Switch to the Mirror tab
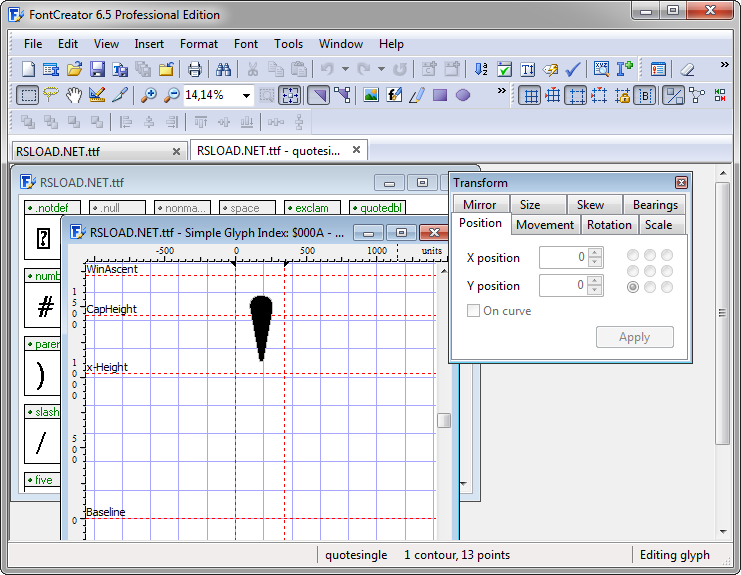This screenshot has width=741, height=575. point(480,205)
